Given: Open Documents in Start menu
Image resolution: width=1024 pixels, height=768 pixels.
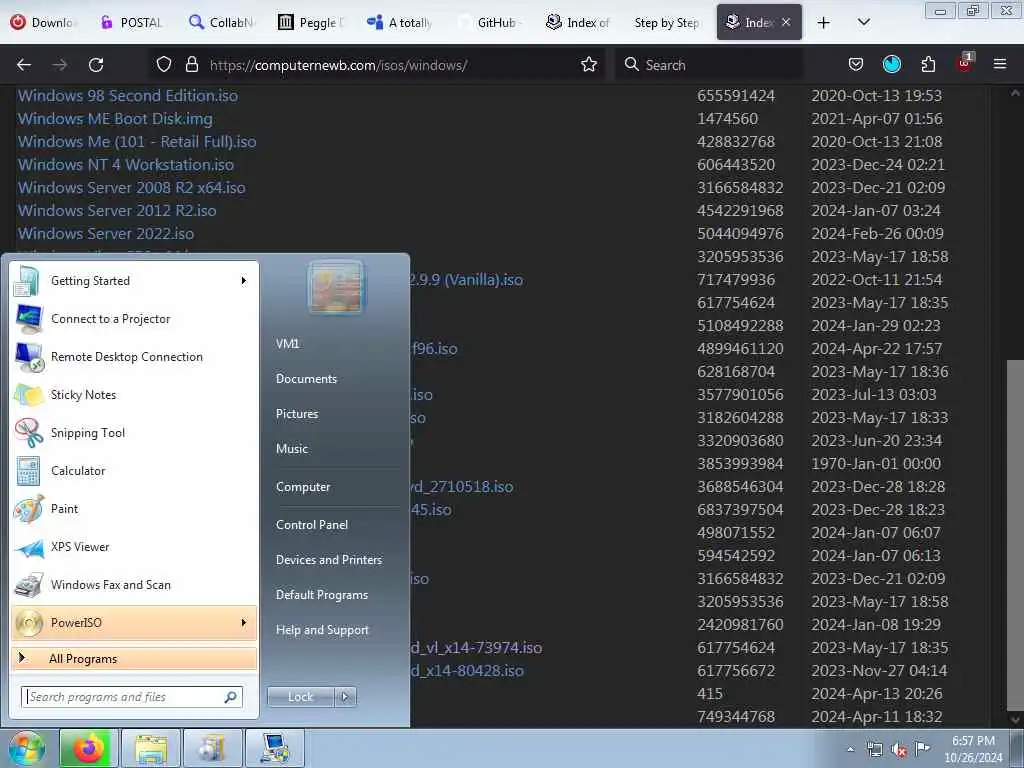Looking at the screenshot, I should (306, 379).
